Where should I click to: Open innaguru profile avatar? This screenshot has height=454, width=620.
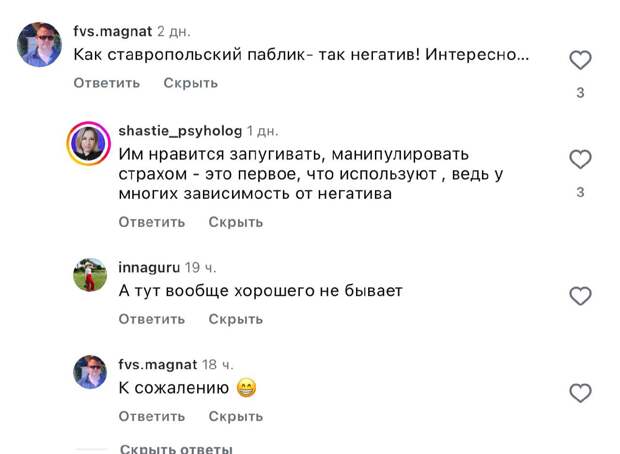click(90, 274)
